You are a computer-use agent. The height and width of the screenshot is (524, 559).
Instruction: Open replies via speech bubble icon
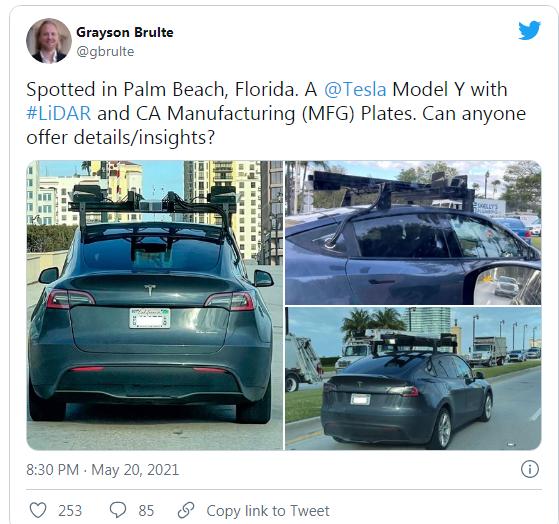tap(118, 510)
